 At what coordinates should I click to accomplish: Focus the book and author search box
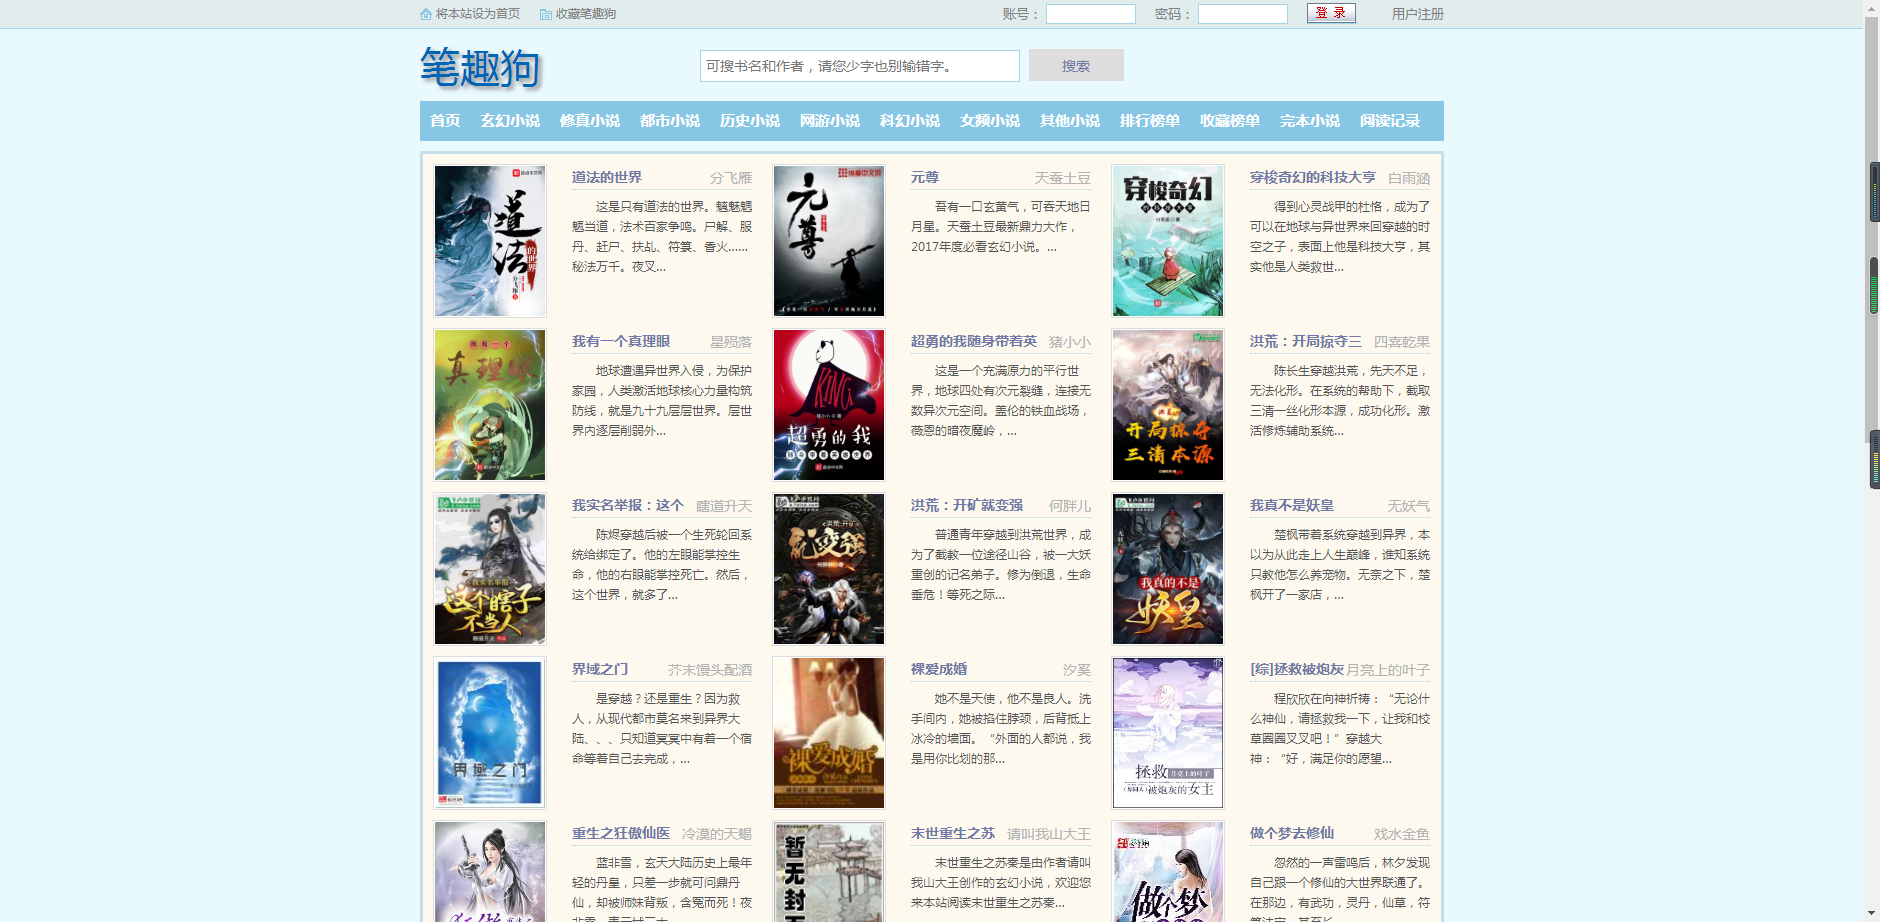coord(860,66)
